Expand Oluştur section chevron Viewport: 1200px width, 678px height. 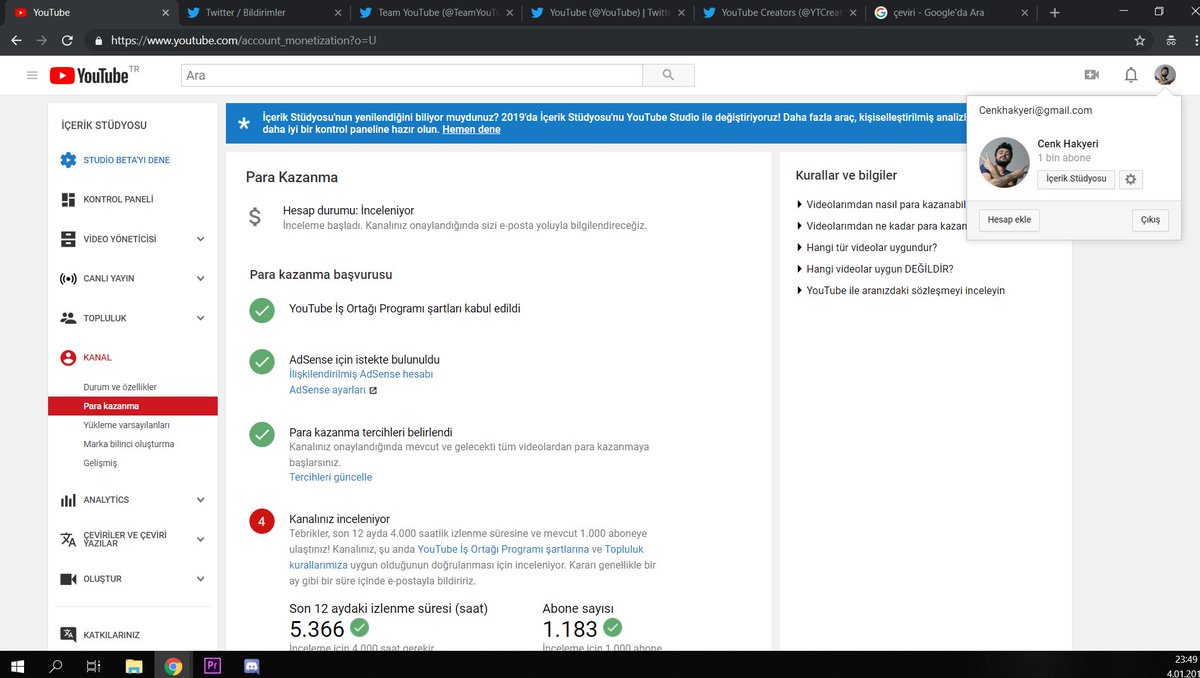[201, 579]
